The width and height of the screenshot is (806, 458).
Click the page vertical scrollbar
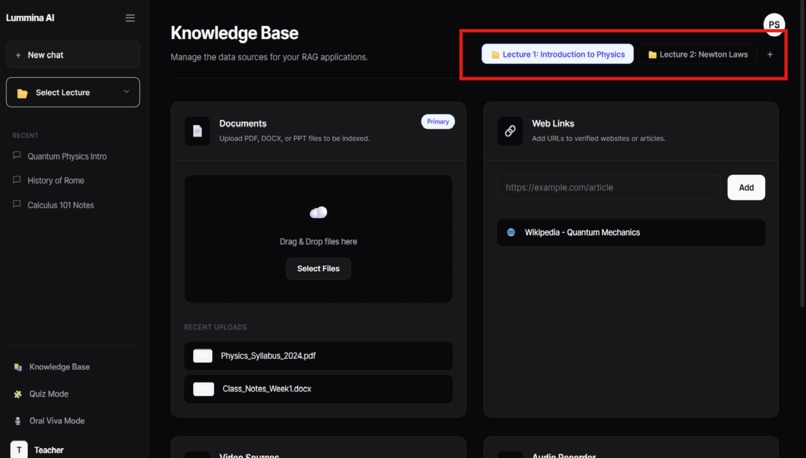[x=802, y=154]
